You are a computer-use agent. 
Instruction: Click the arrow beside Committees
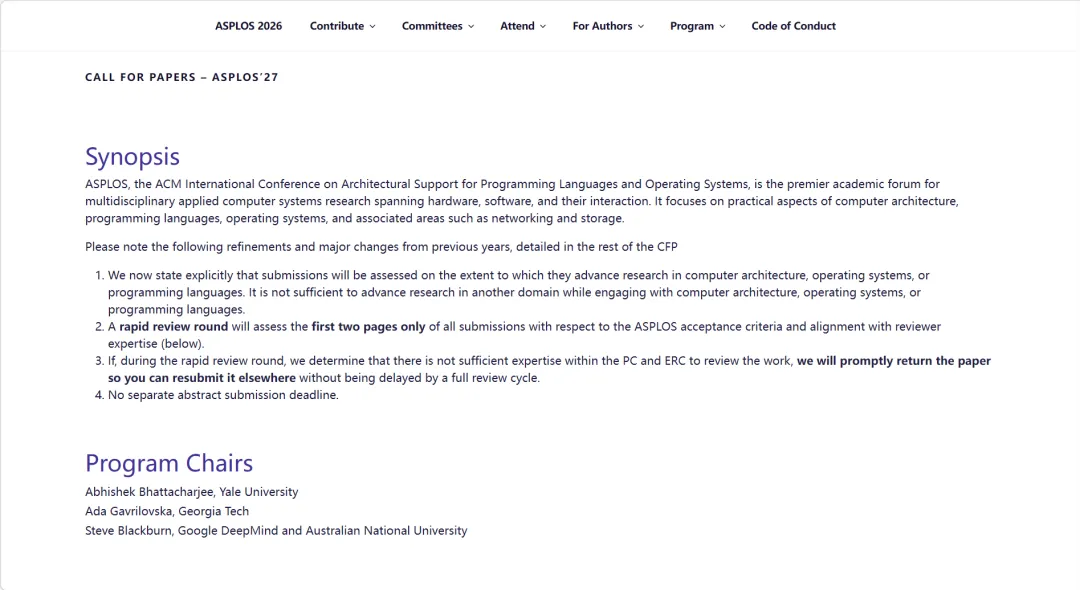point(471,27)
